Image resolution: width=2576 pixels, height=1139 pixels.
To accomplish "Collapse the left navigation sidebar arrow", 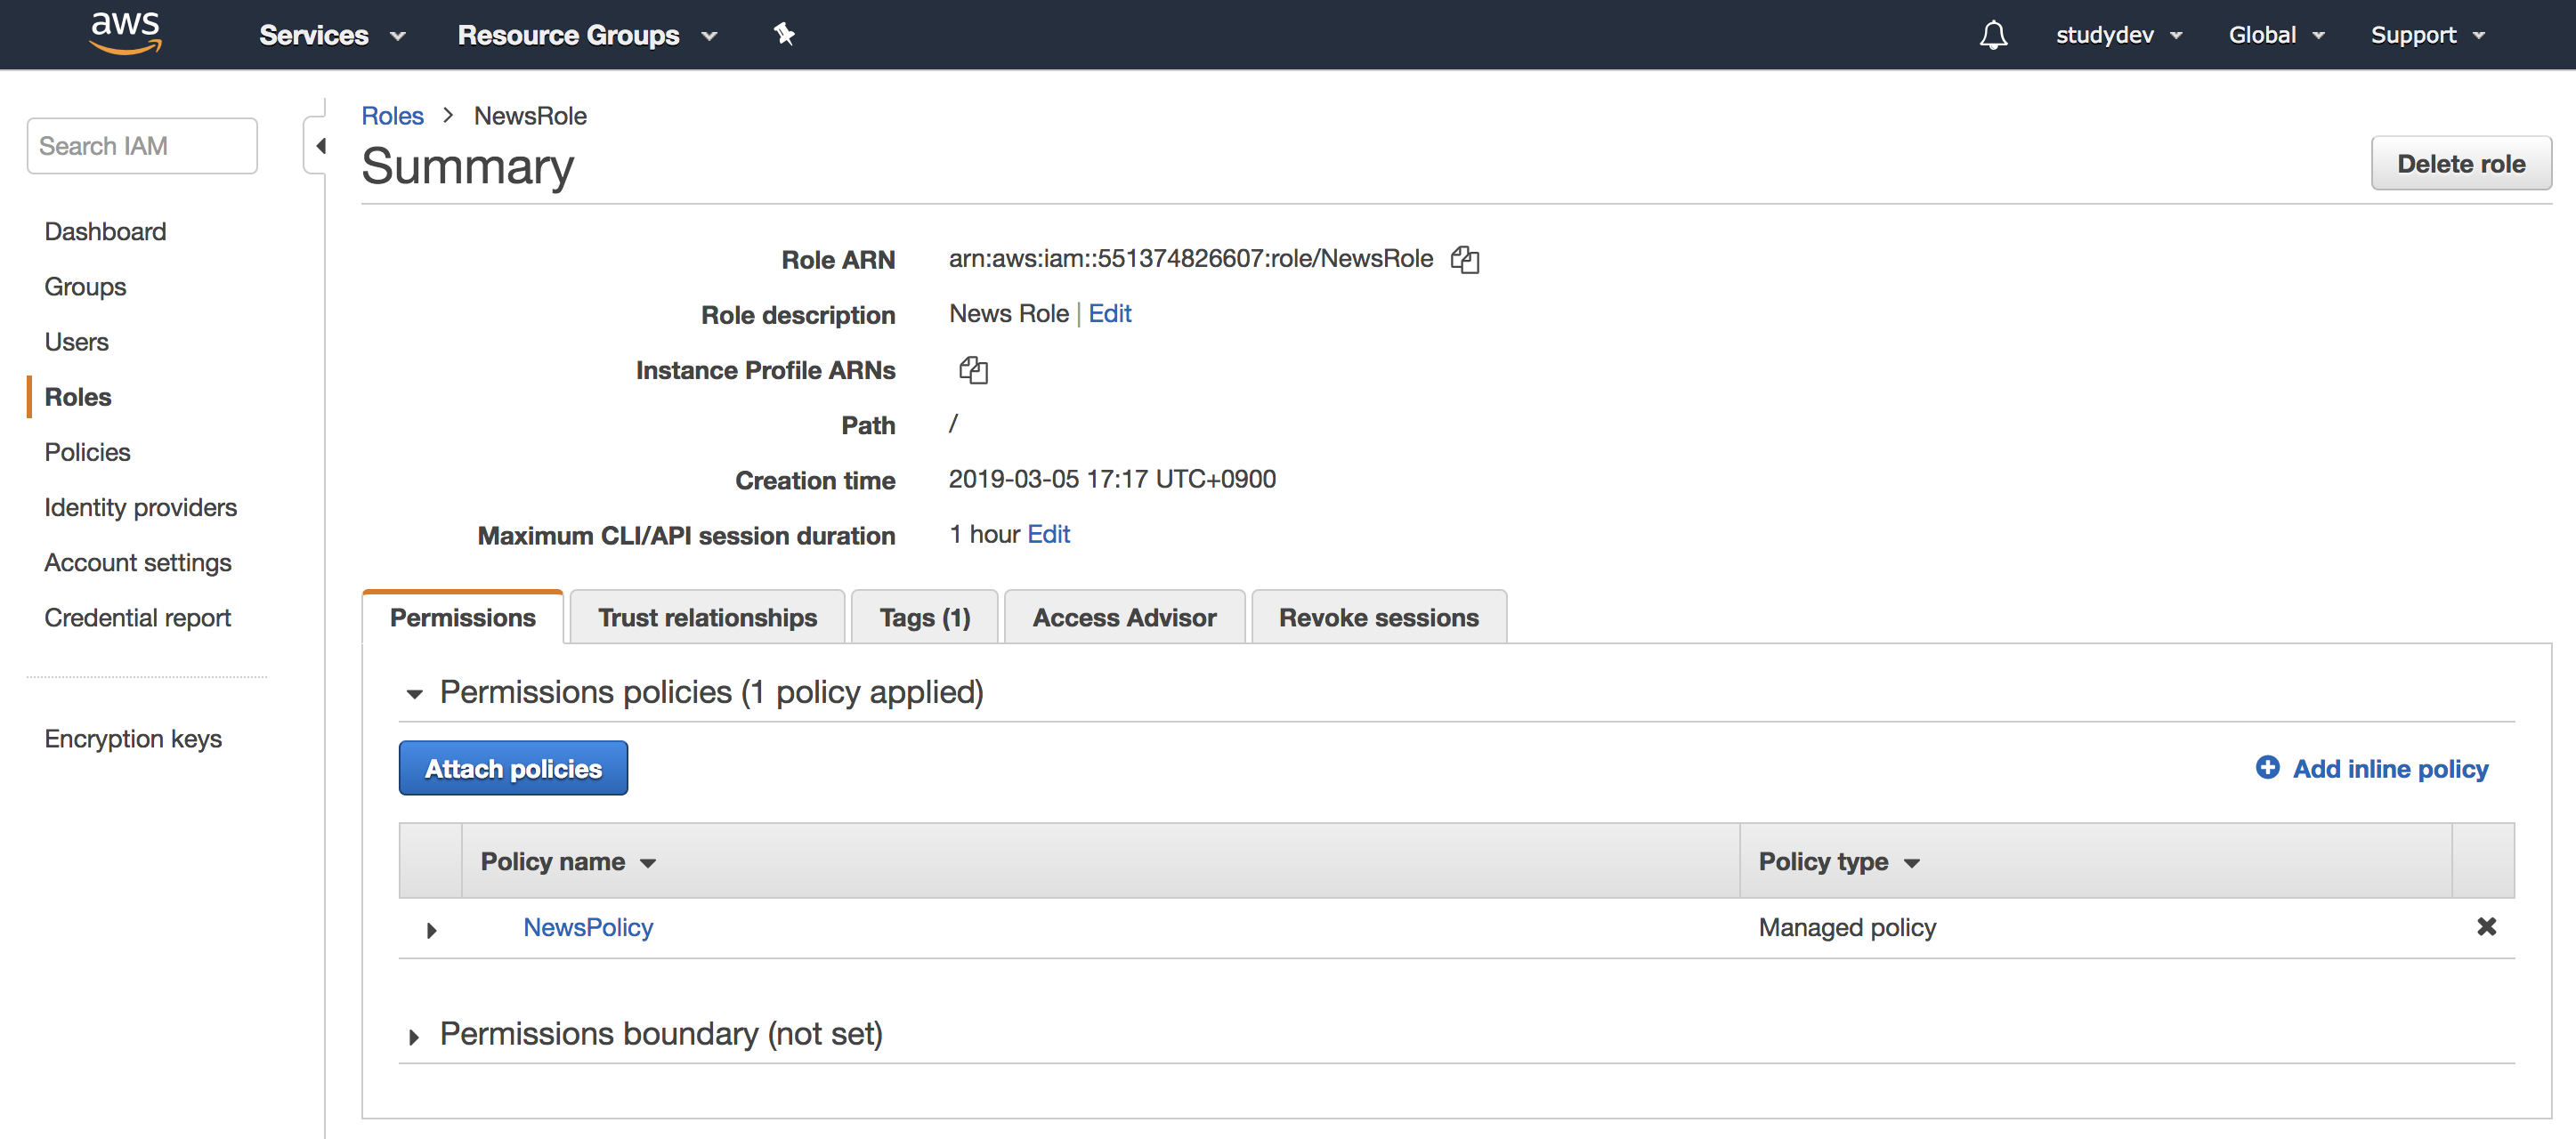I will (x=320, y=146).
